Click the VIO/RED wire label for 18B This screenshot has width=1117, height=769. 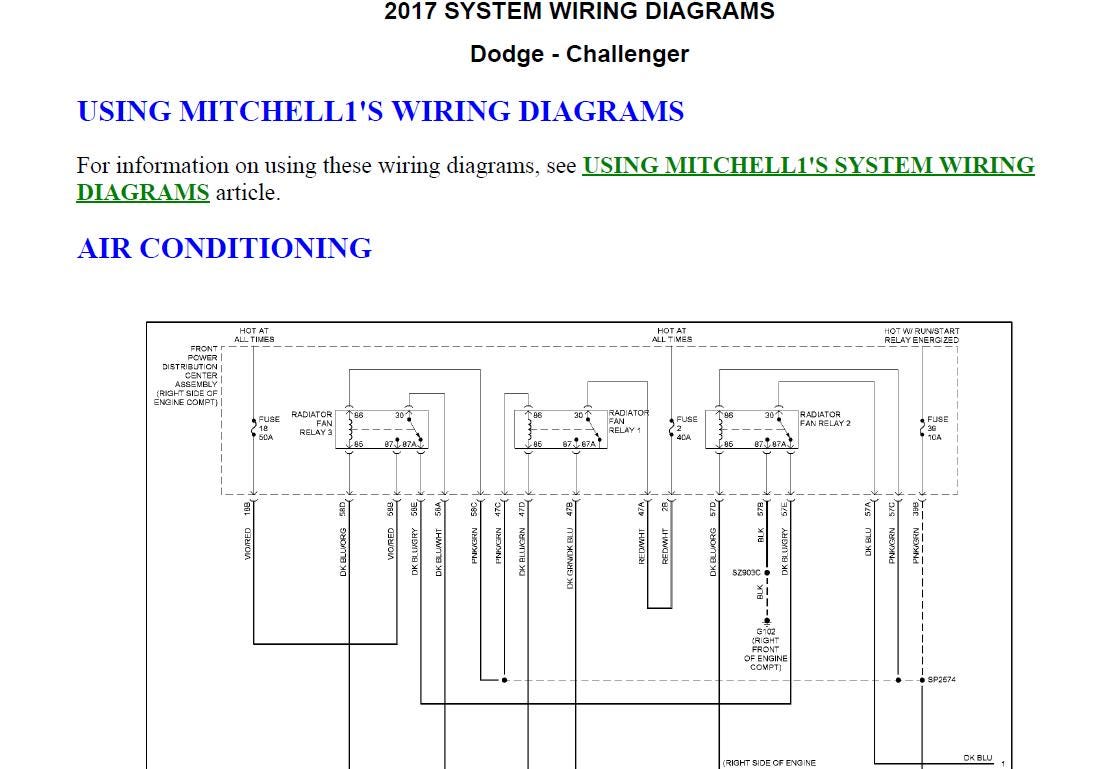click(248, 544)
